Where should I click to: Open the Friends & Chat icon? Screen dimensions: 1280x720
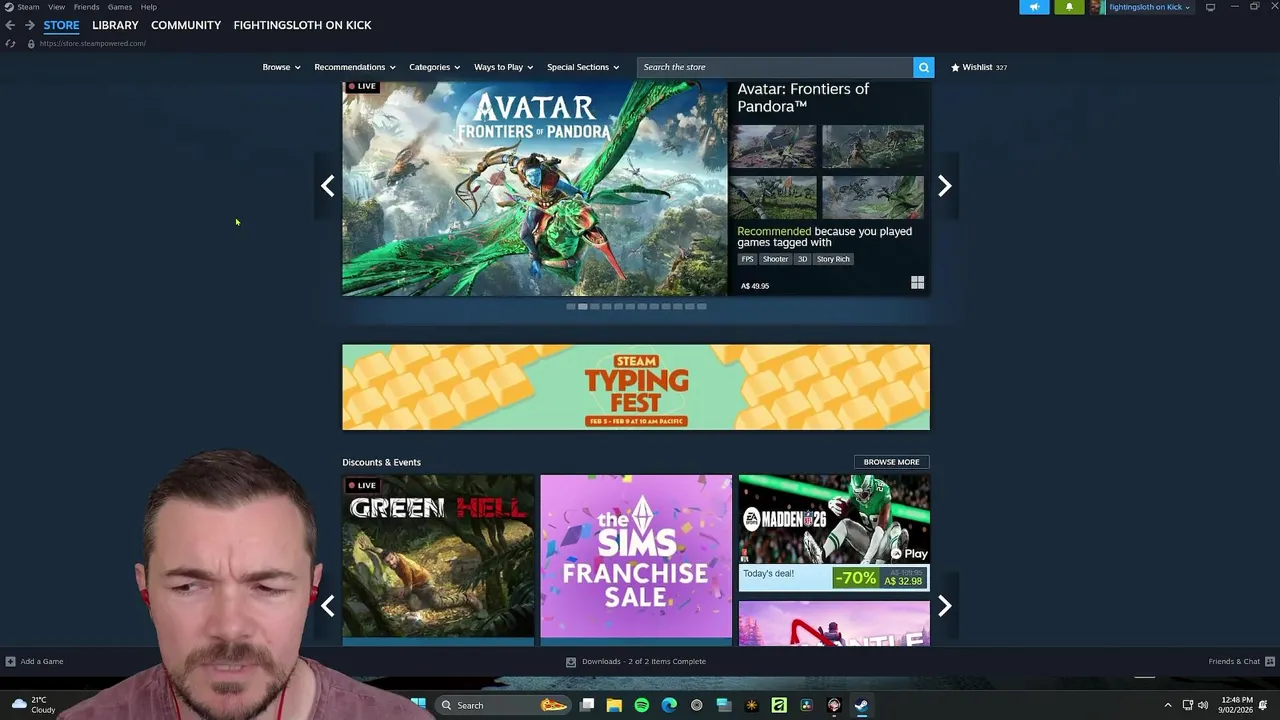click(x=1269, y=661)
